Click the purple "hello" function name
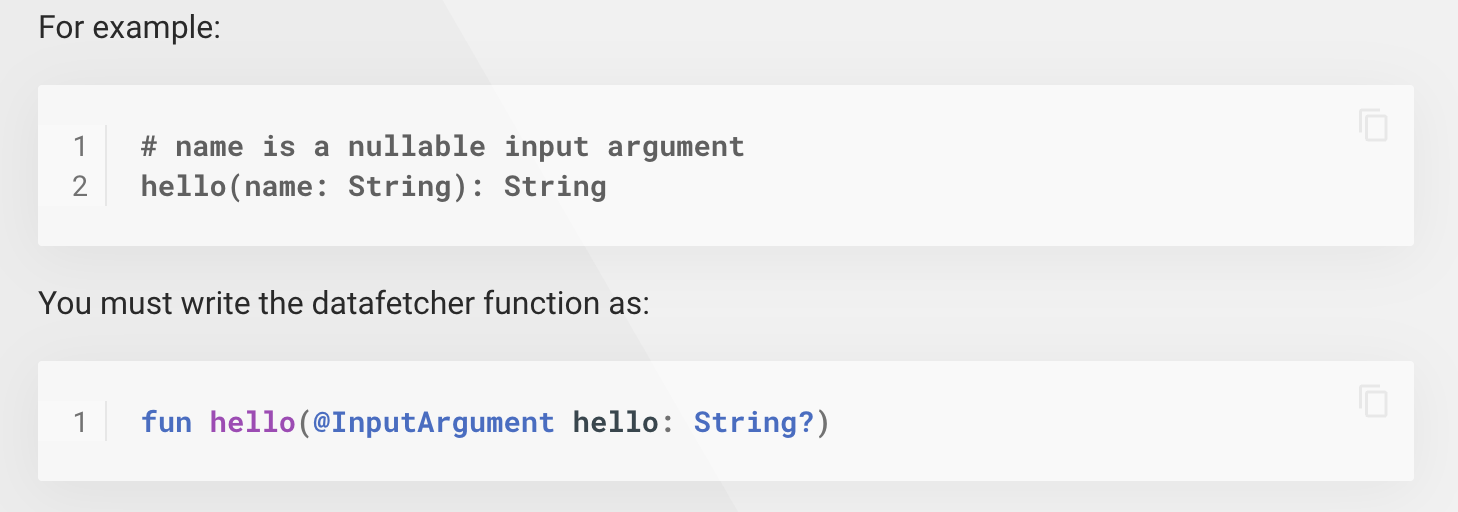The image size is (1458, 512). click(x=253, y=422)
